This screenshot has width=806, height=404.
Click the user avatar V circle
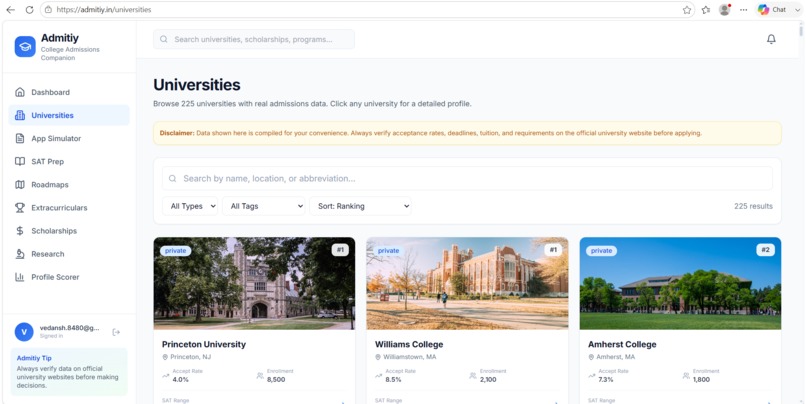click(24, 332)
